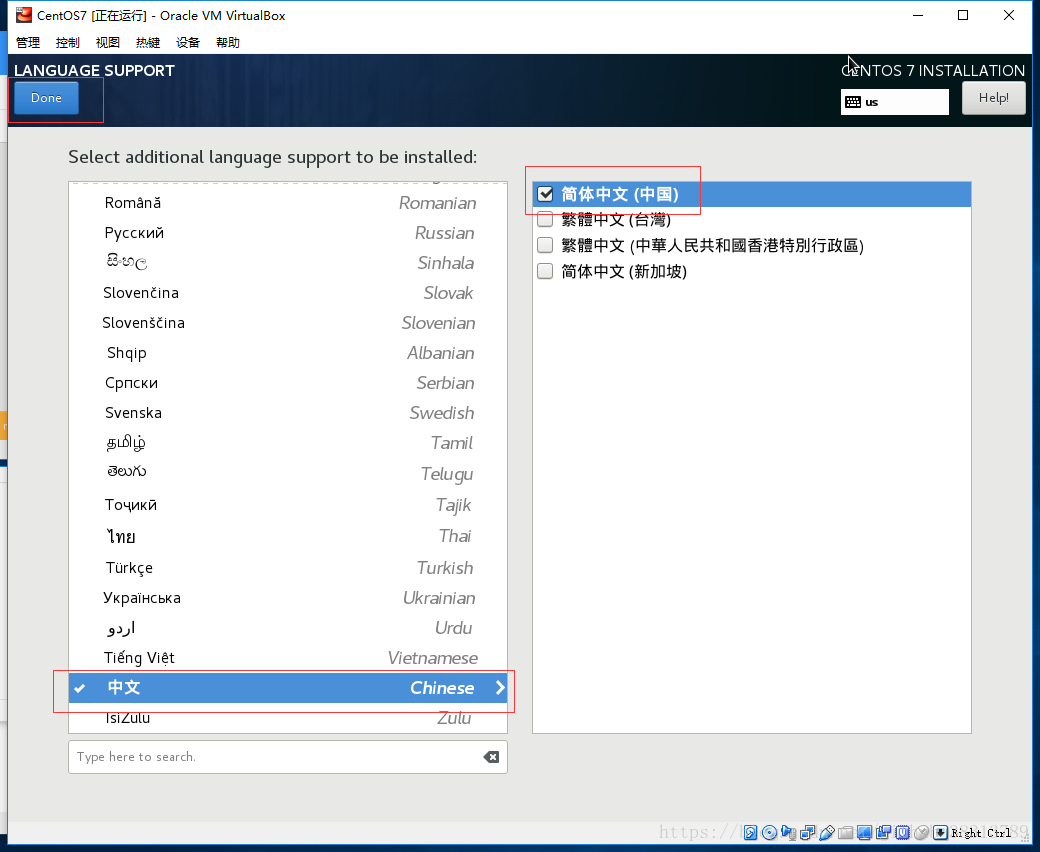Select Українська Ukrainian language row
Viewport: 1040px width, 852px height.
[x=288, y=597]
